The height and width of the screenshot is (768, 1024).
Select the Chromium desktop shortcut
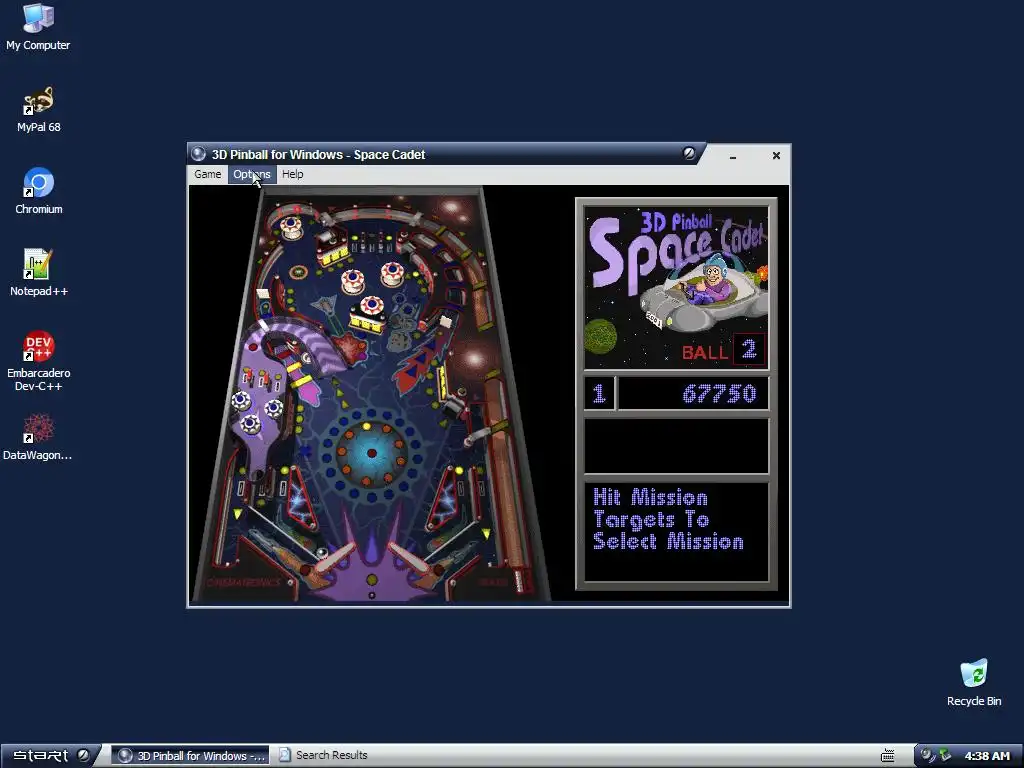point(39,191)
